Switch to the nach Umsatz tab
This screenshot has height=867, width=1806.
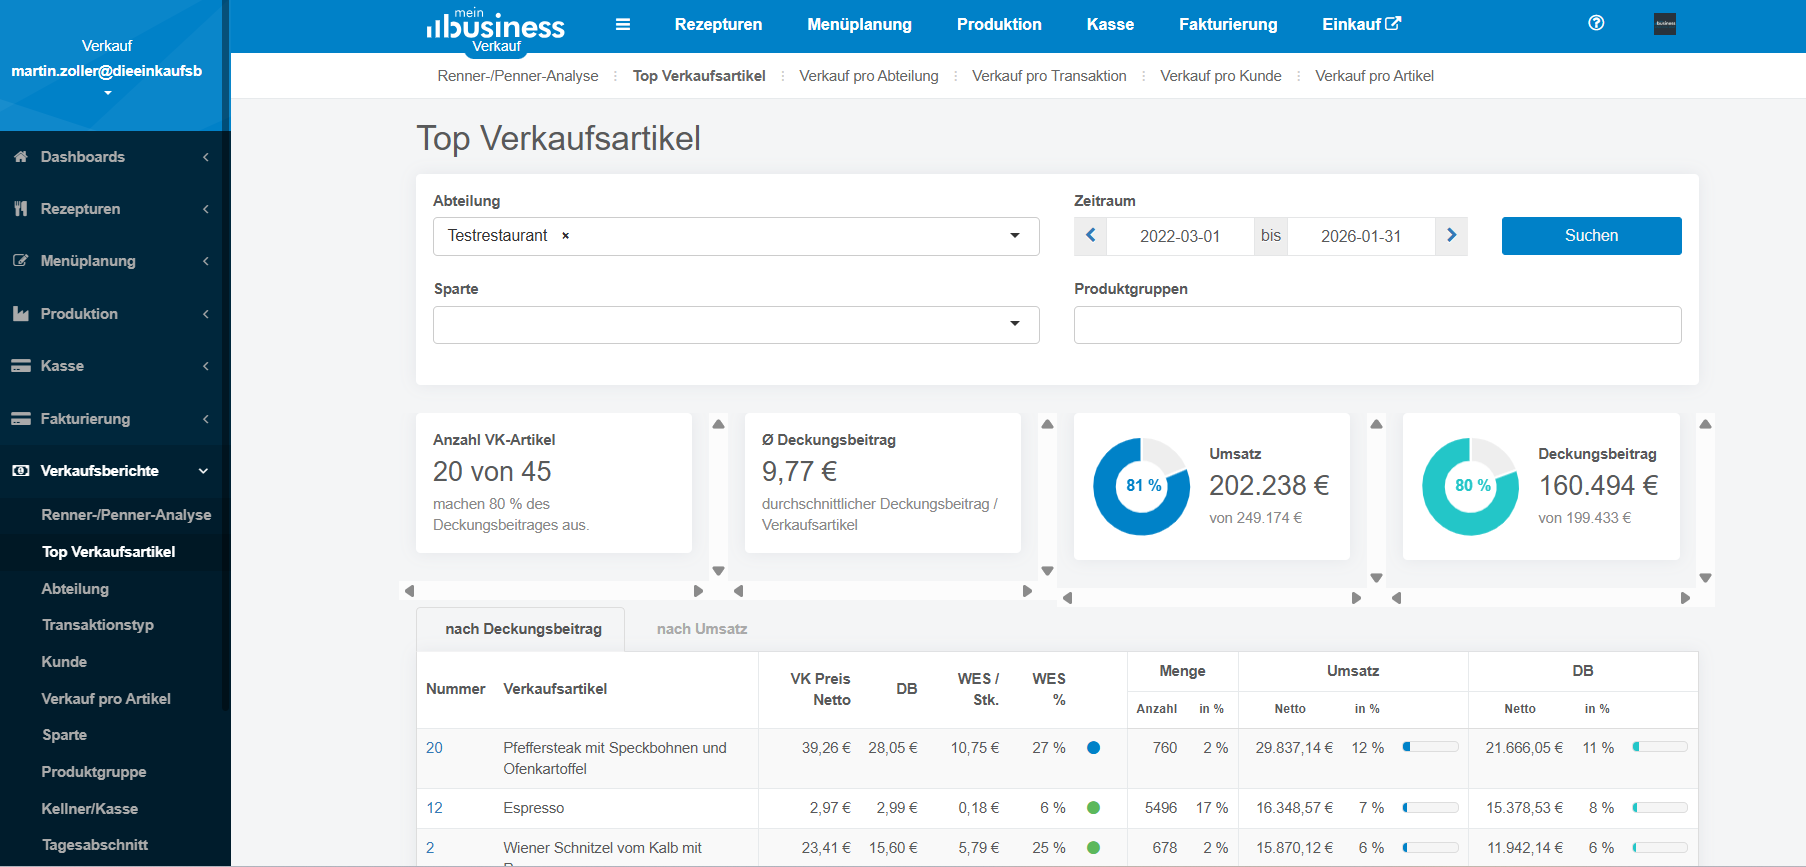point(702,629)
